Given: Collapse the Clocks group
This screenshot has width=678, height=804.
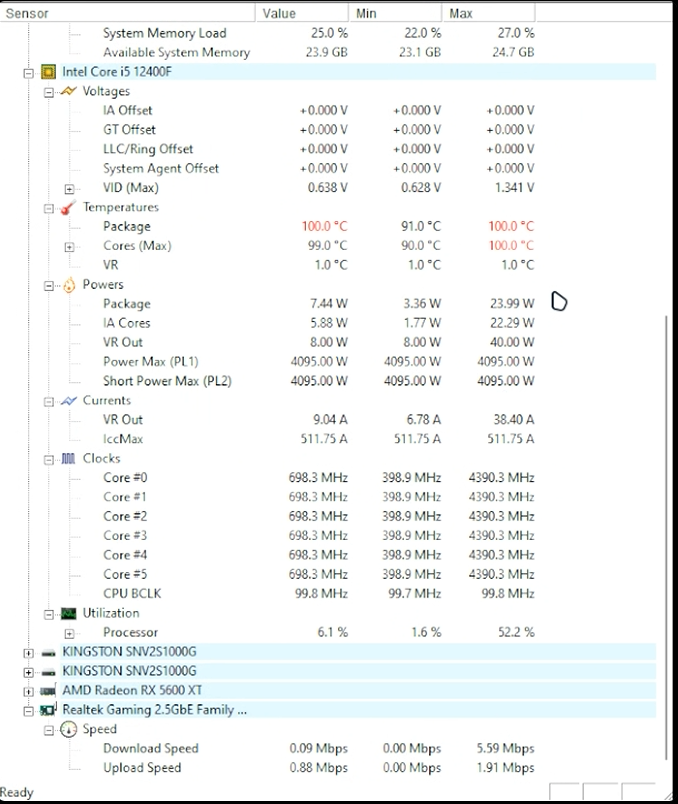Looking at the screenshot, I should tap(49, 460).
